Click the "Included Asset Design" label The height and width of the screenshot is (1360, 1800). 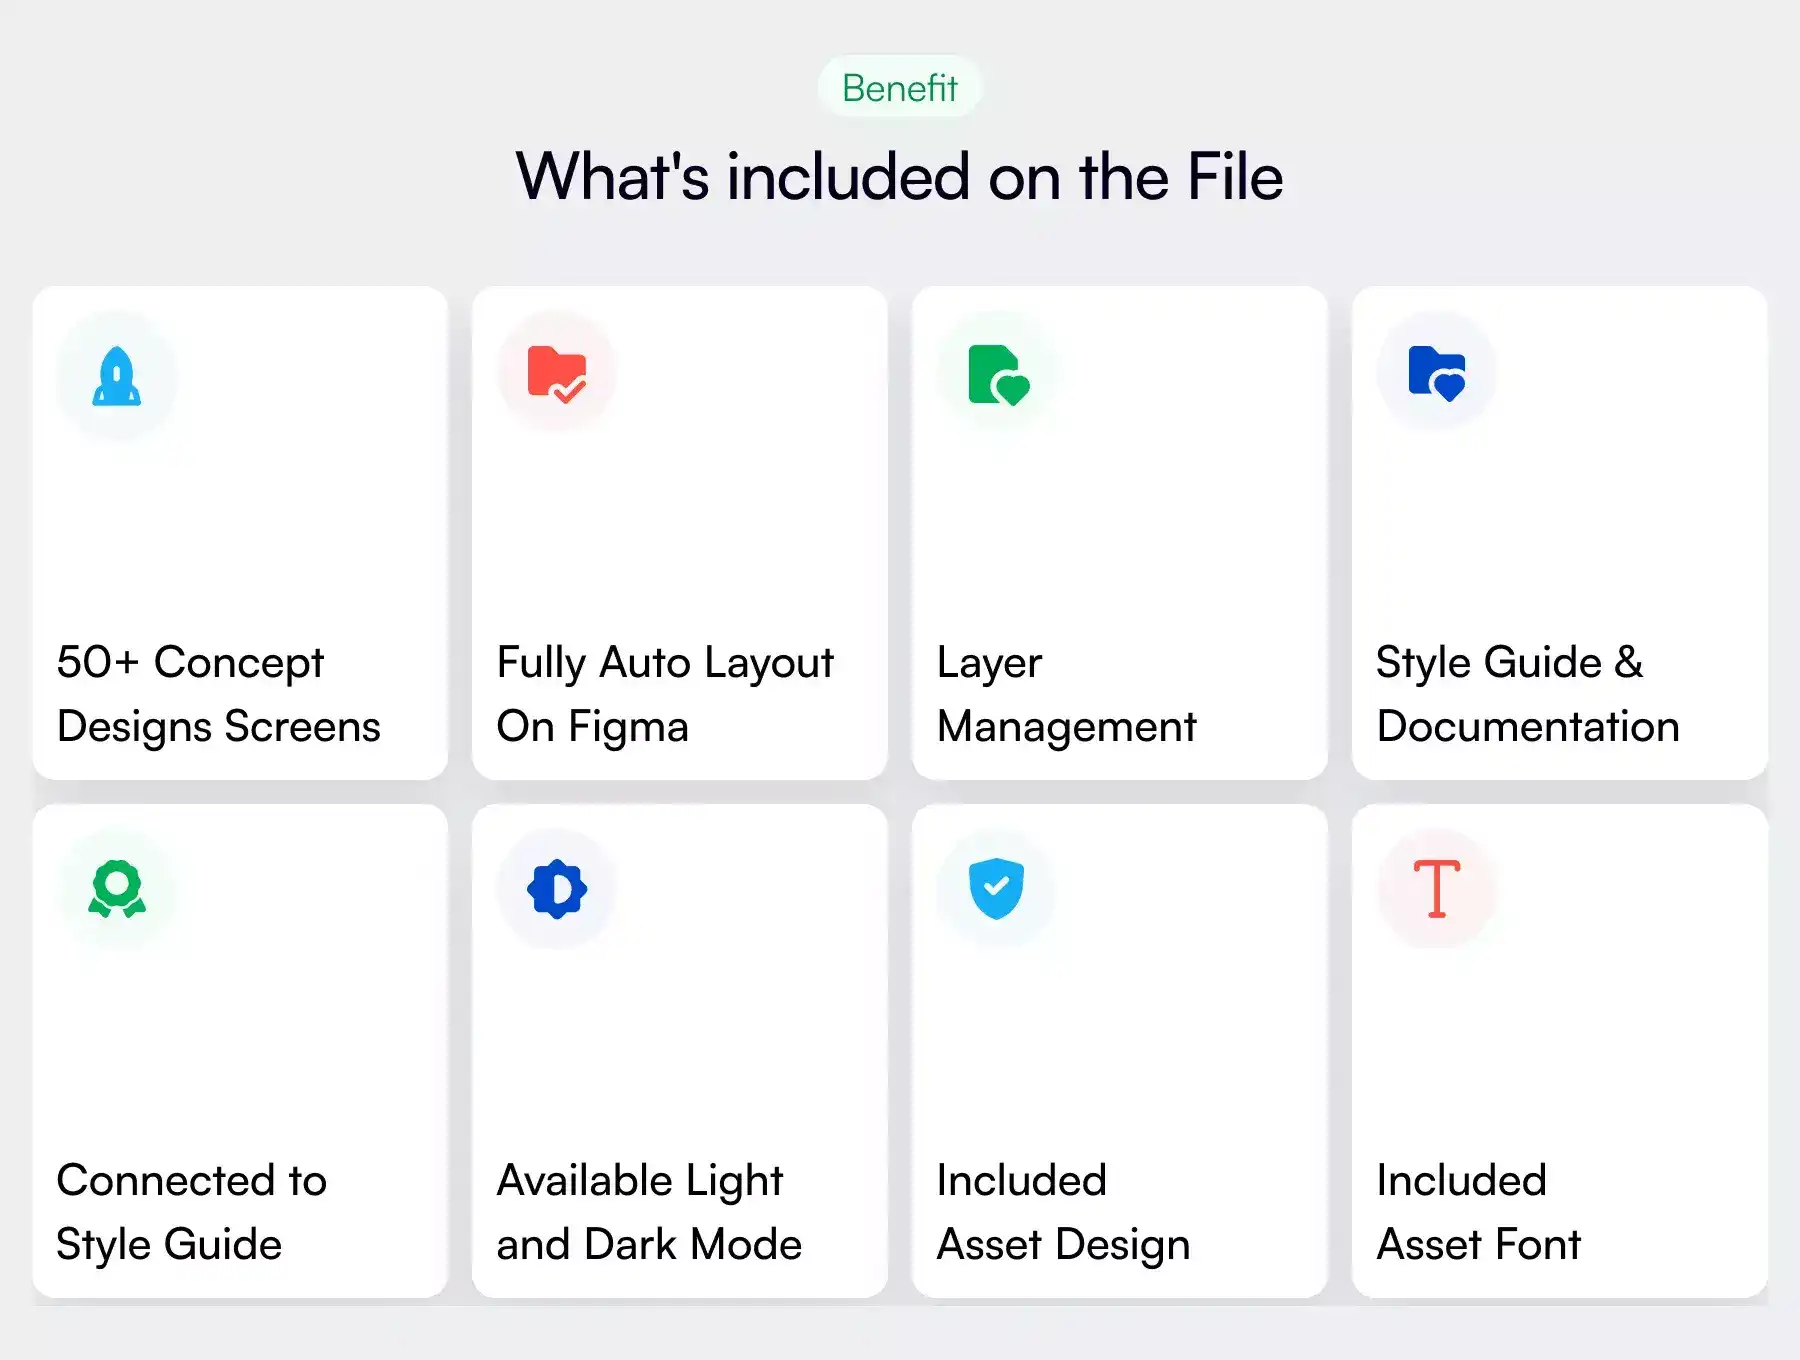coord(1063,1212)
